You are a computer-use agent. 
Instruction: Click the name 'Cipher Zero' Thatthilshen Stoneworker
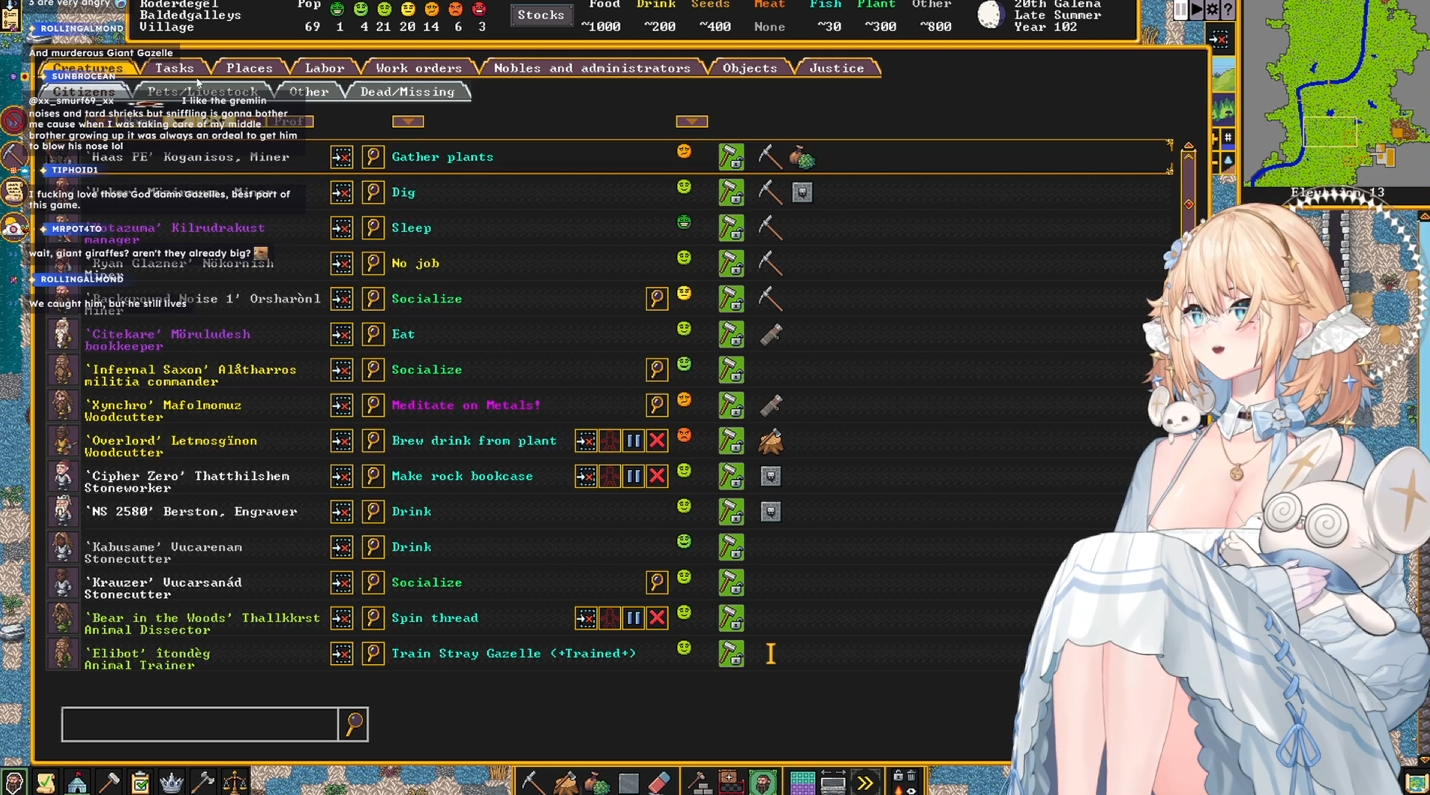(187, 482)
